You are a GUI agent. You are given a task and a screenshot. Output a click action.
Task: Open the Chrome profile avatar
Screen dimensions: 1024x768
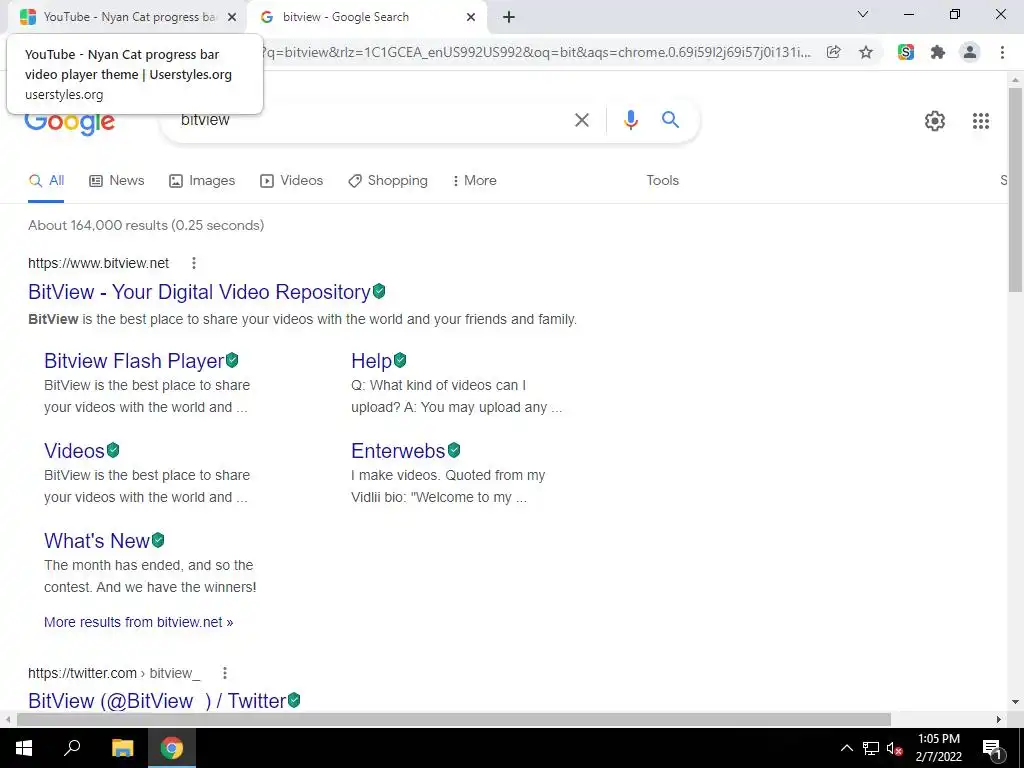click(x=970, y=52)
